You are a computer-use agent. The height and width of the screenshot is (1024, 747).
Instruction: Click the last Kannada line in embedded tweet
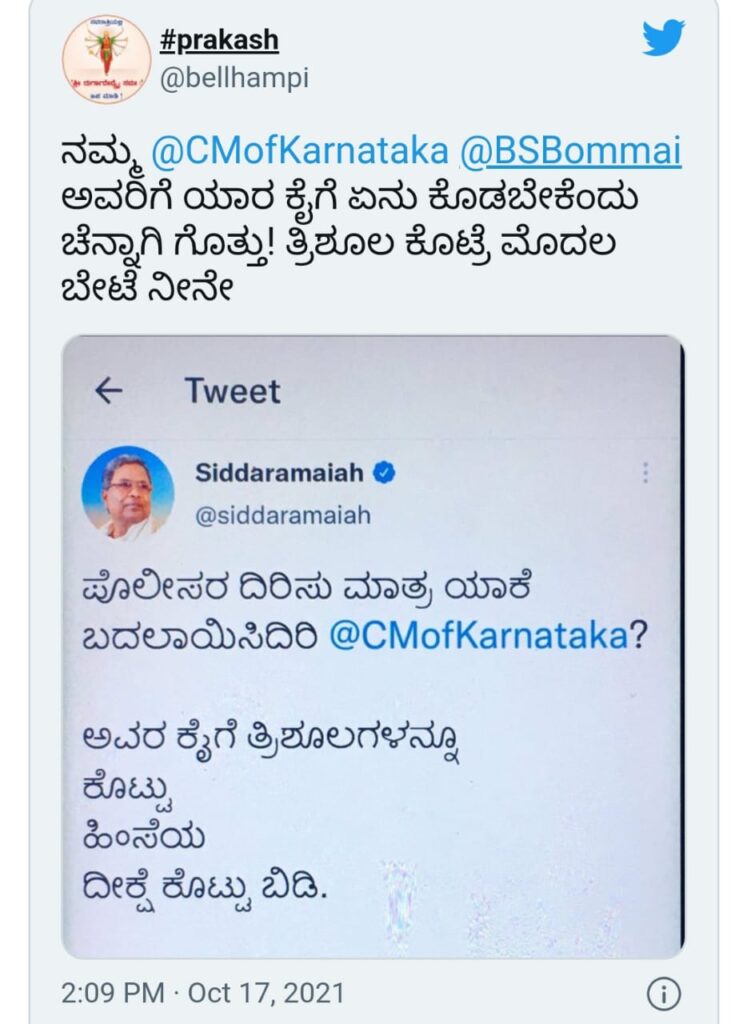204,886
